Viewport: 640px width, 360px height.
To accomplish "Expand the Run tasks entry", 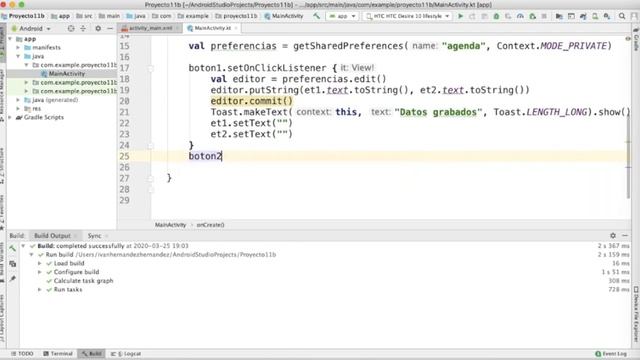I will click(x=40, y=289).
